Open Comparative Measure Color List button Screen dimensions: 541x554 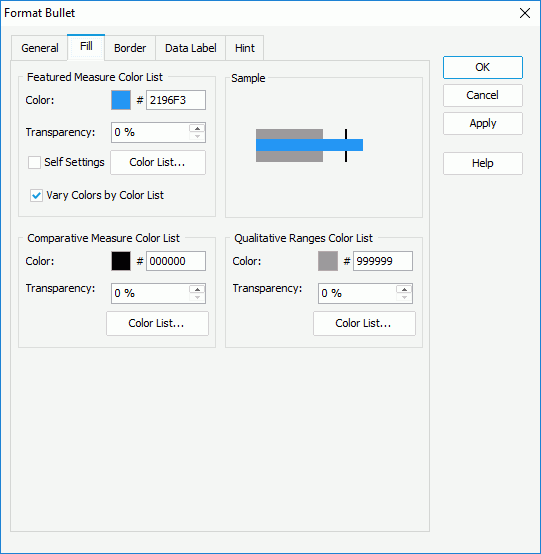pyautogui.click(x=157, y=323)
